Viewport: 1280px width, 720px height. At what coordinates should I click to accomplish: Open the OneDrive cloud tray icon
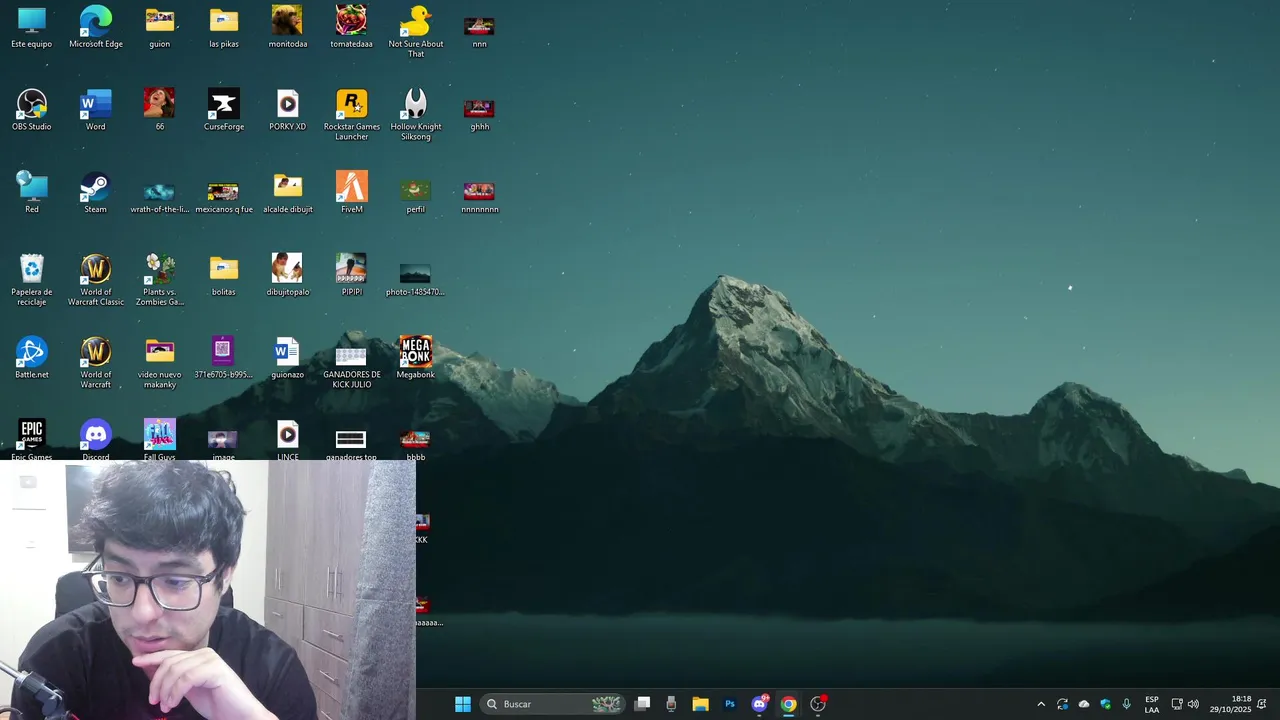click(1084, 704)
